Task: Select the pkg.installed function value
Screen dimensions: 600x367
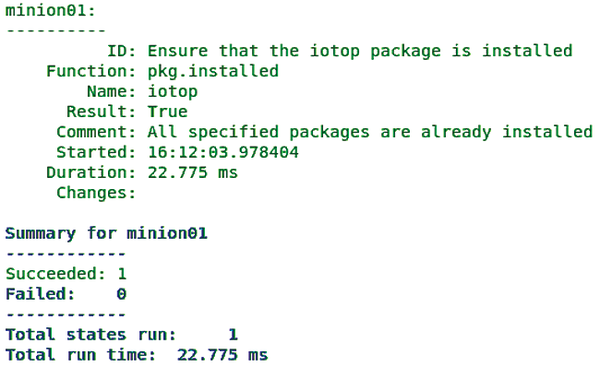Action: click(x=213, y=72)
